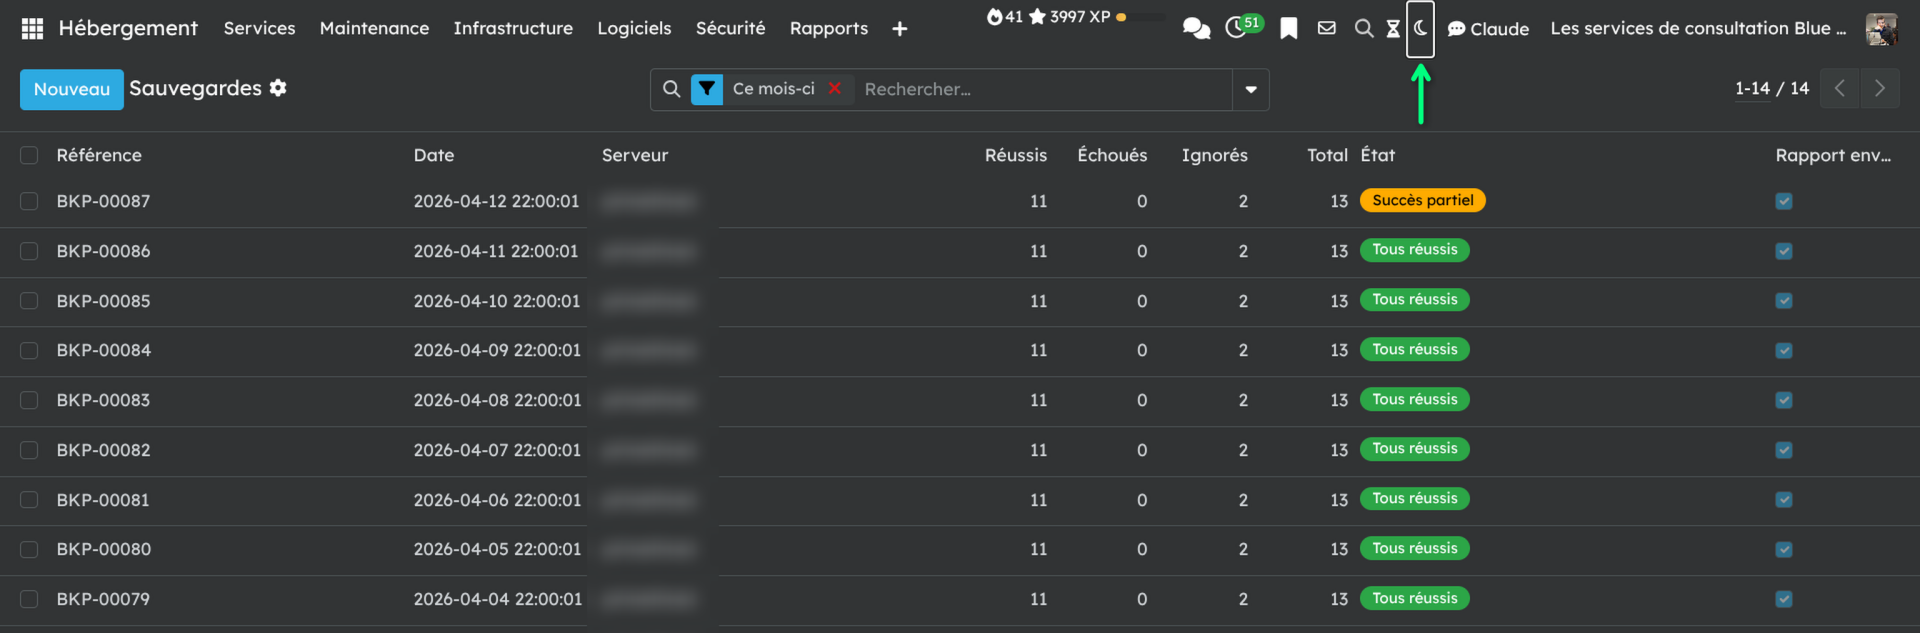
Task: Go to next page arrow
Action: pos(1879,88)
